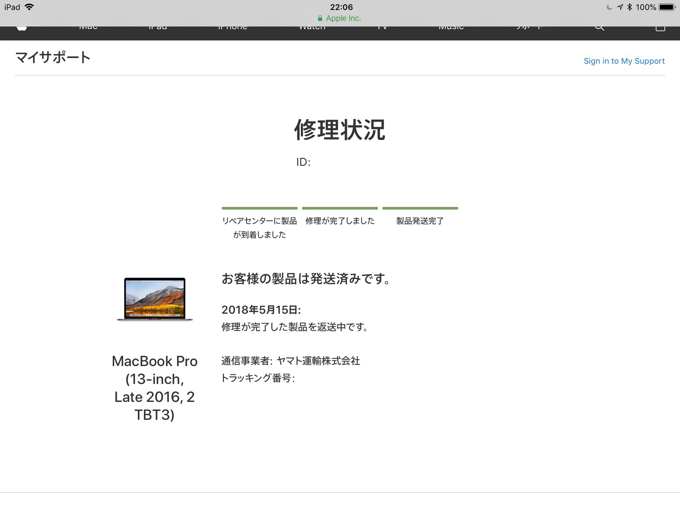Tap the 22:06 clock in status bar
The width and height of the screenshot is (680, 510).
point(341,7)
